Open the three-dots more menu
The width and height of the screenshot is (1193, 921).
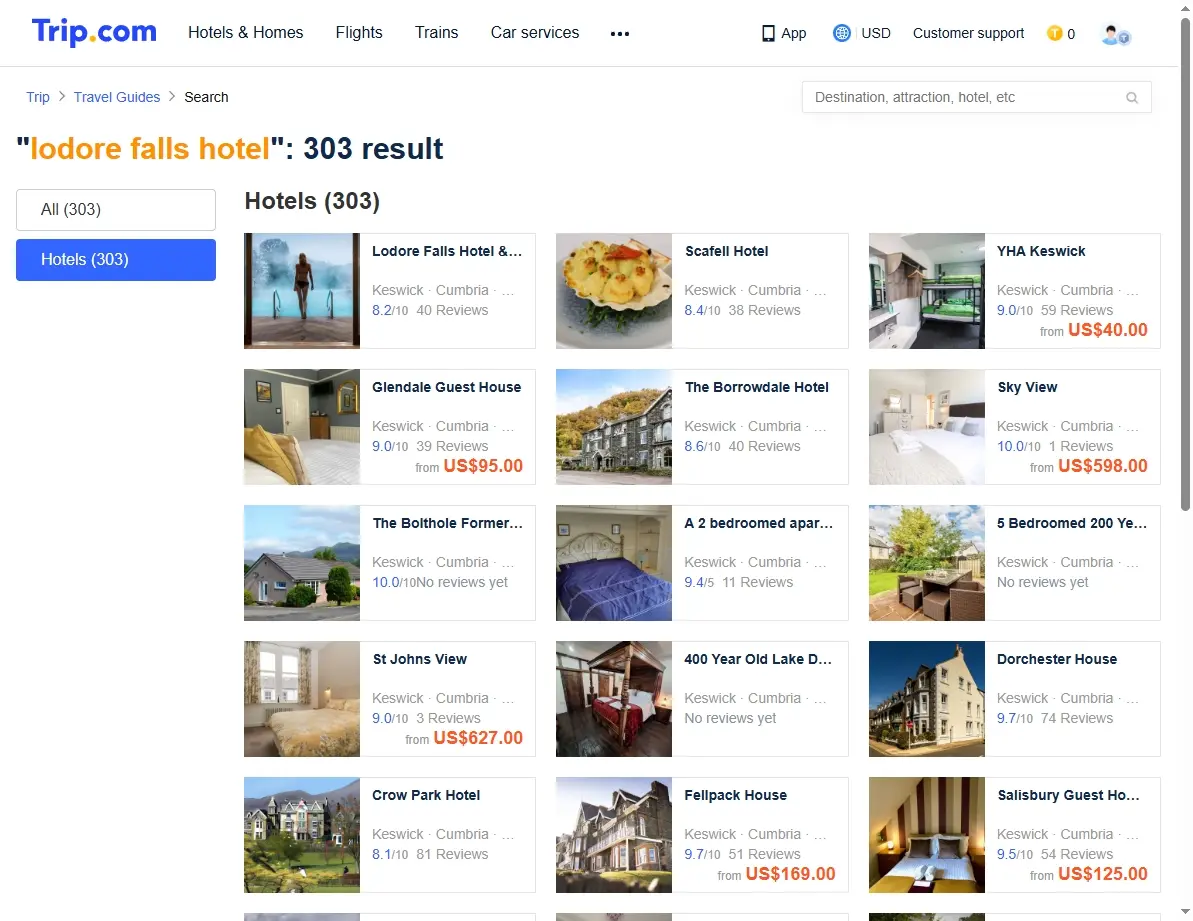620,33
